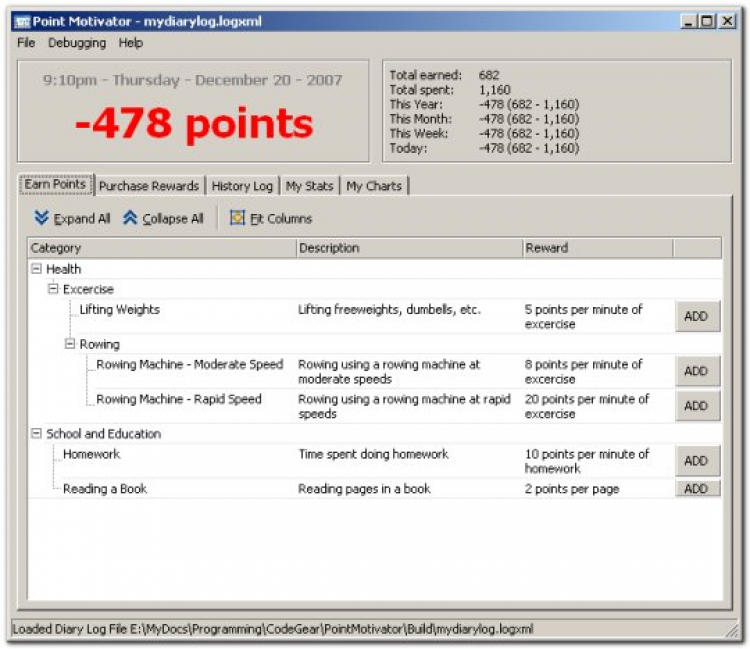Click the window resize grip in status bar
Viewport: 750px width, 649px height.
point(732,630)
